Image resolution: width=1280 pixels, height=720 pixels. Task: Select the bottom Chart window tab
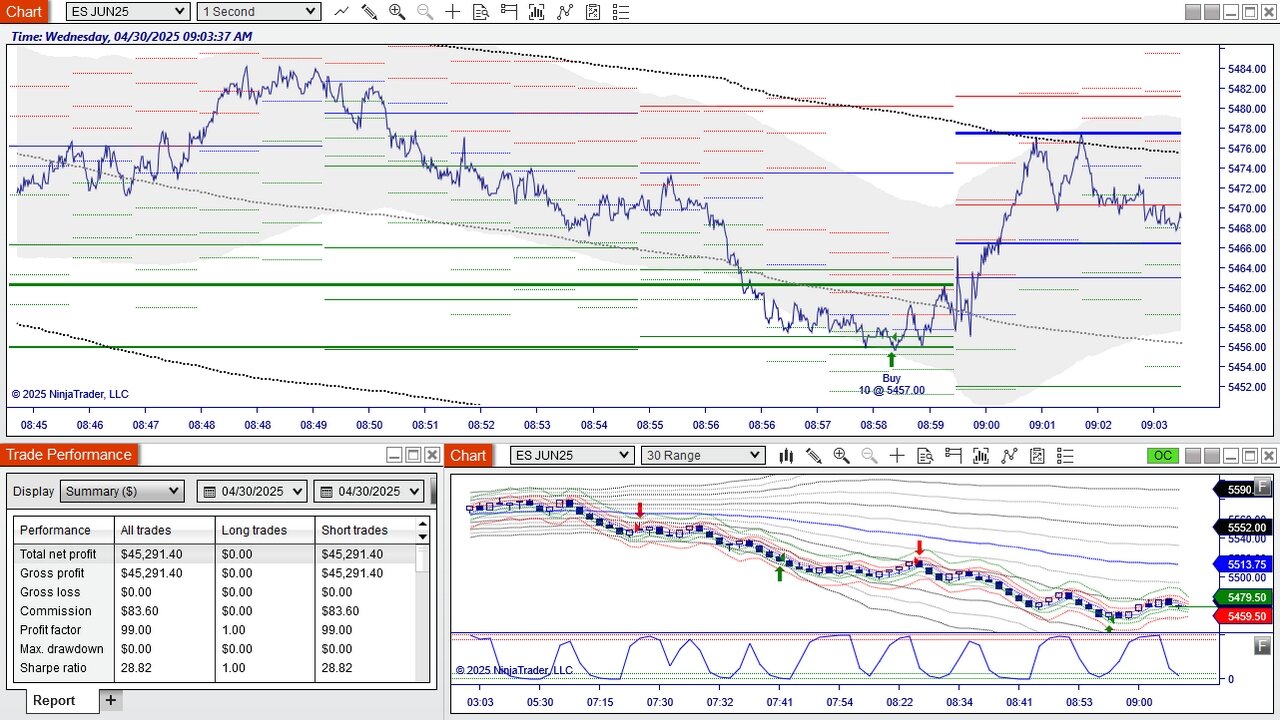[x=468, y=456]
